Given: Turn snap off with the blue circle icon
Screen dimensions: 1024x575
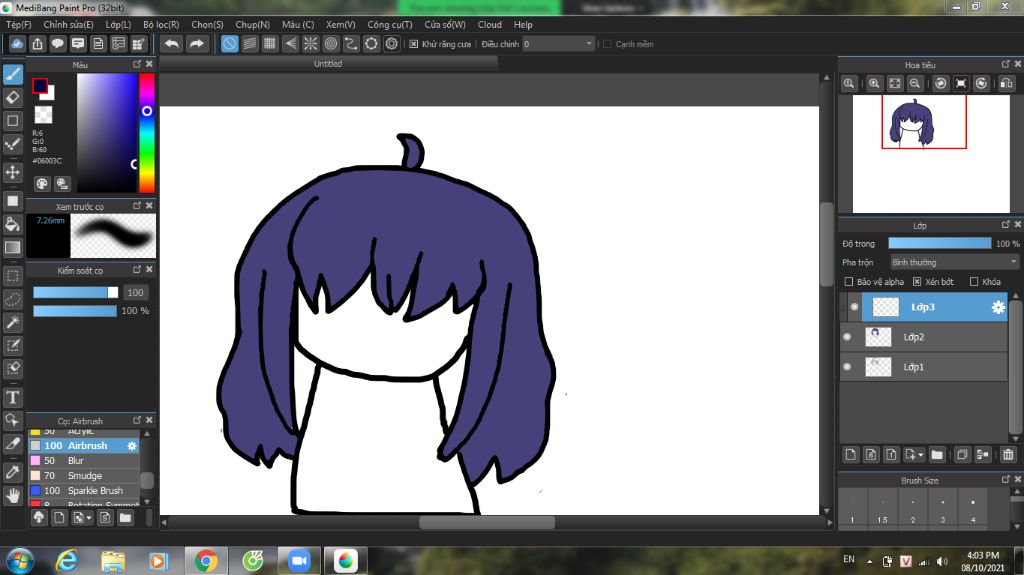Looking at the screenshot, I should (x=229, y=44).
